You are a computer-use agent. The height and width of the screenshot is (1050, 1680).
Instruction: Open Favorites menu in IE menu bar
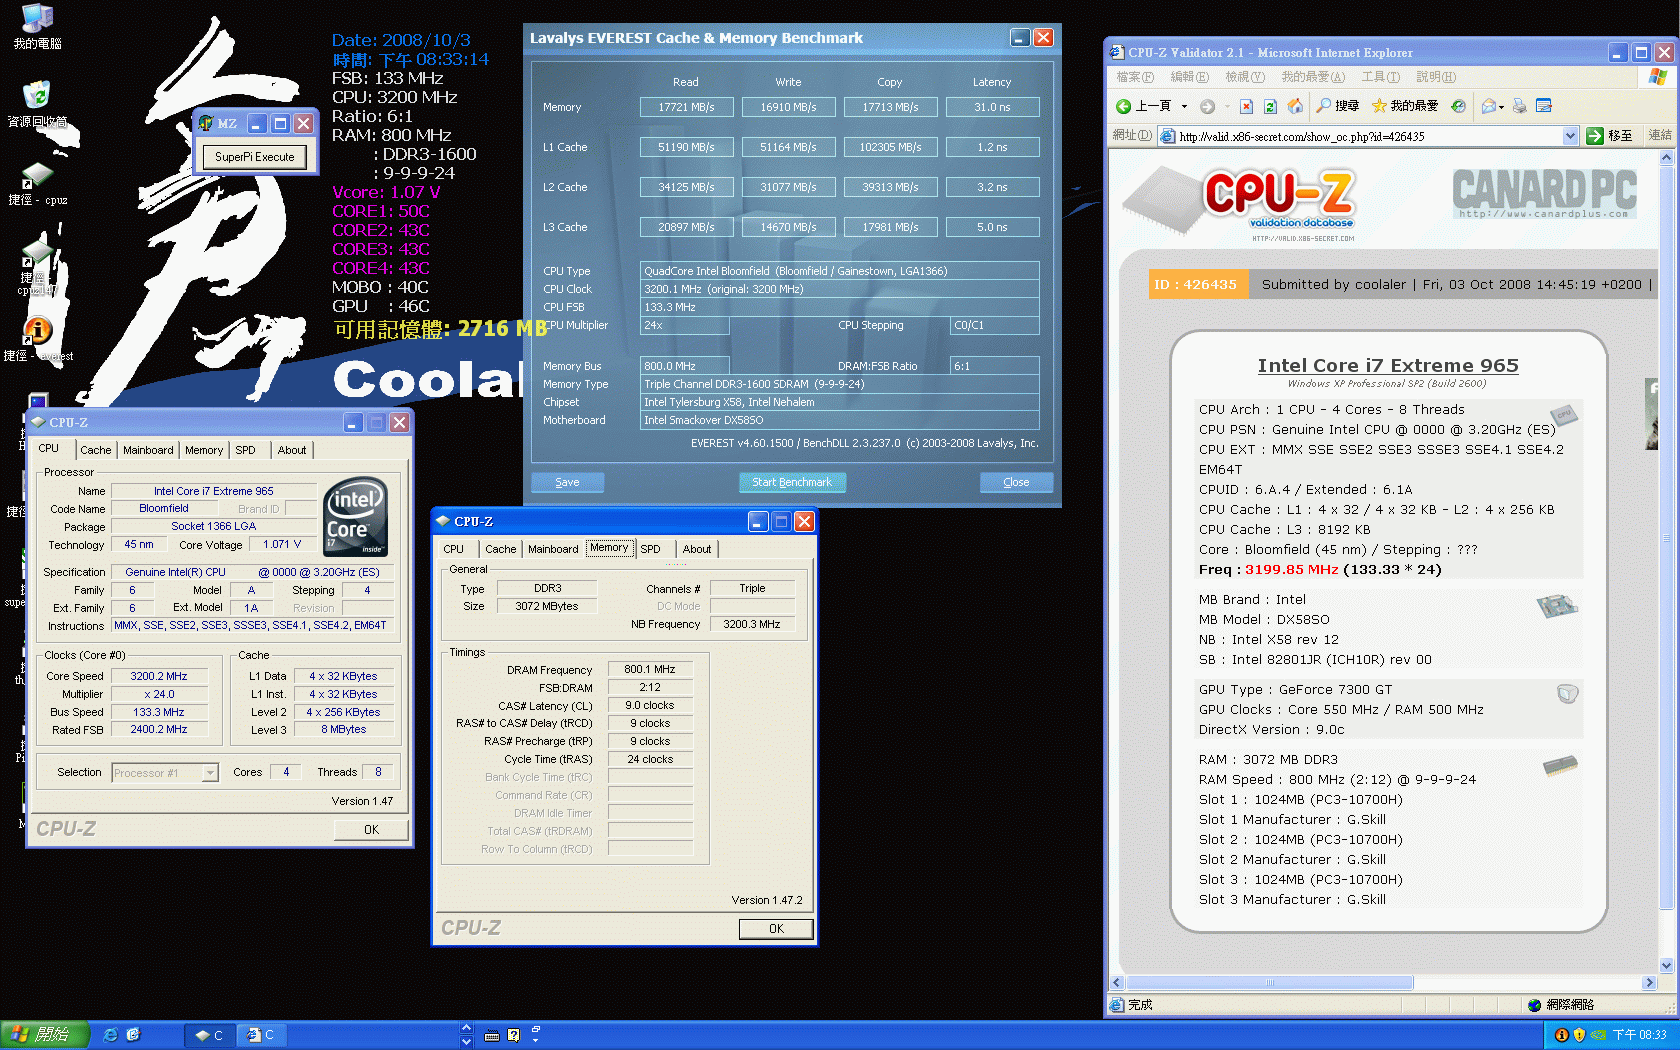tap(1313, 77)
